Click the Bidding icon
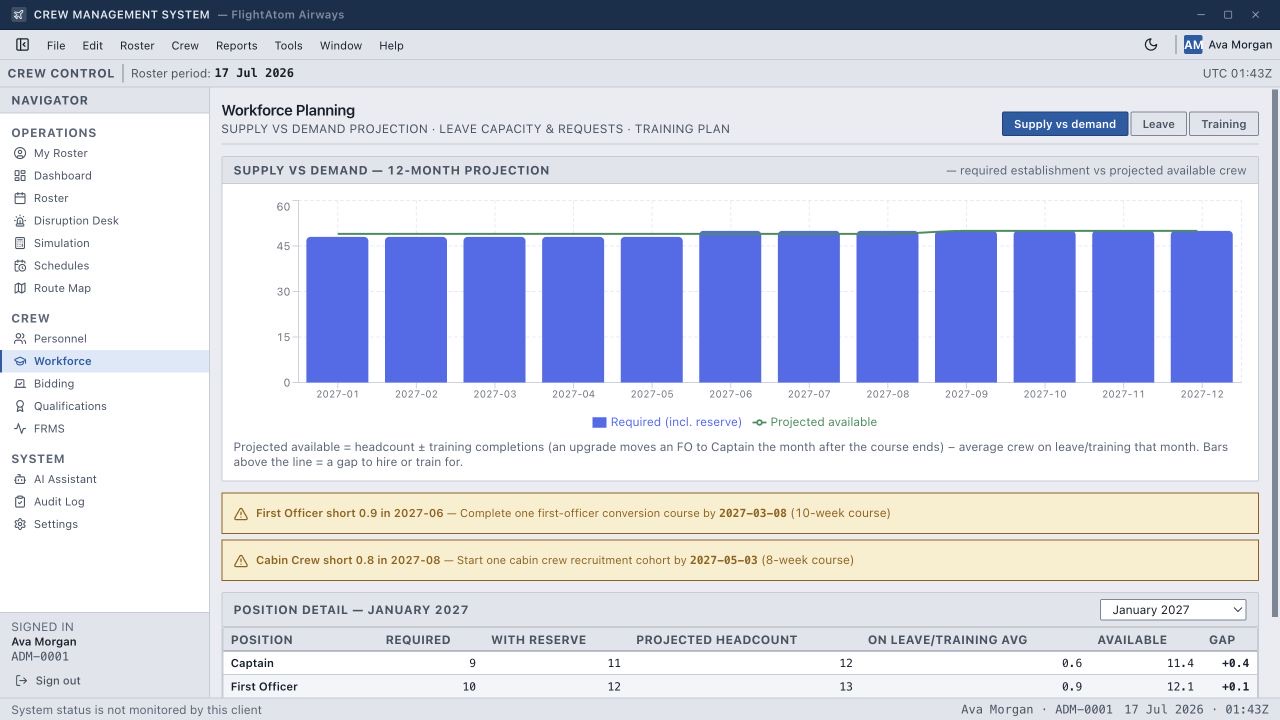Image resolution: width=1280 pixels, height=720 pixels. pyautogui.click(x=20, y=384)
